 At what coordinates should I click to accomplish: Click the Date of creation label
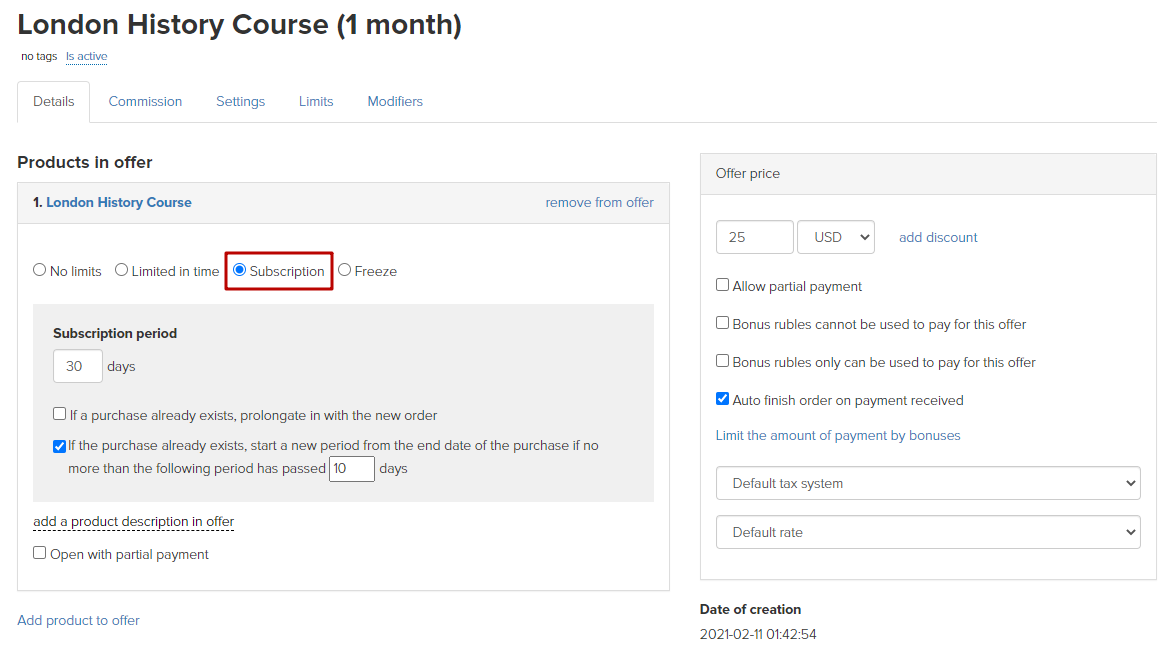point(750,609)
